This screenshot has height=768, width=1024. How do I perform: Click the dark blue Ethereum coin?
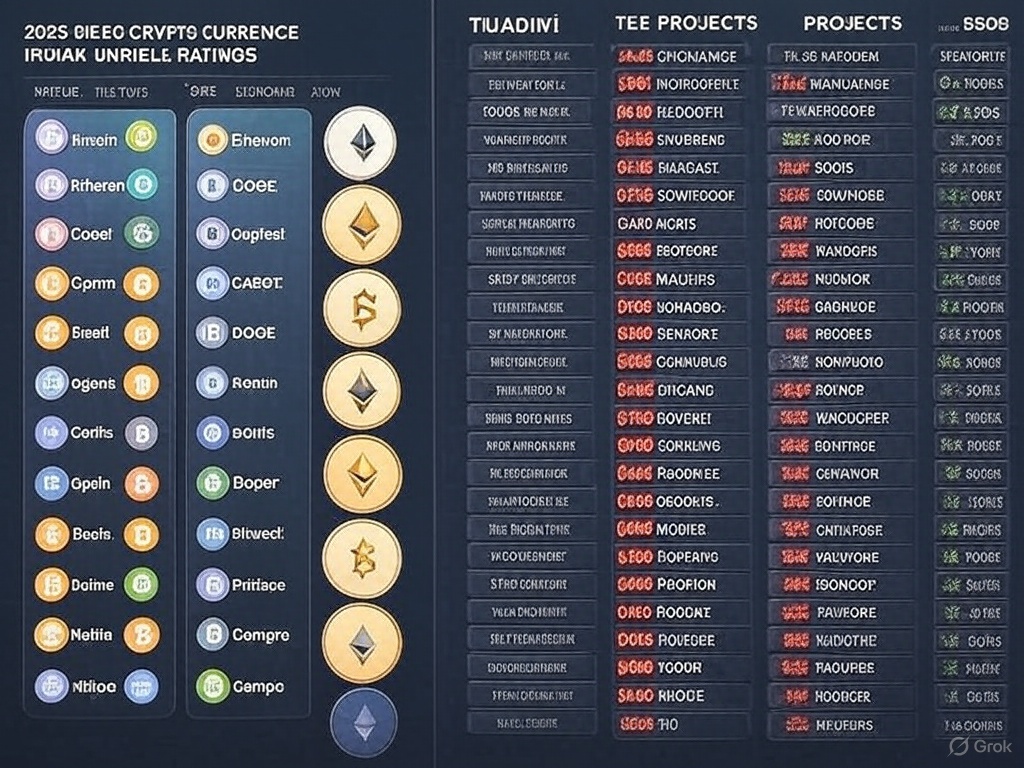(x=362, y=722)
